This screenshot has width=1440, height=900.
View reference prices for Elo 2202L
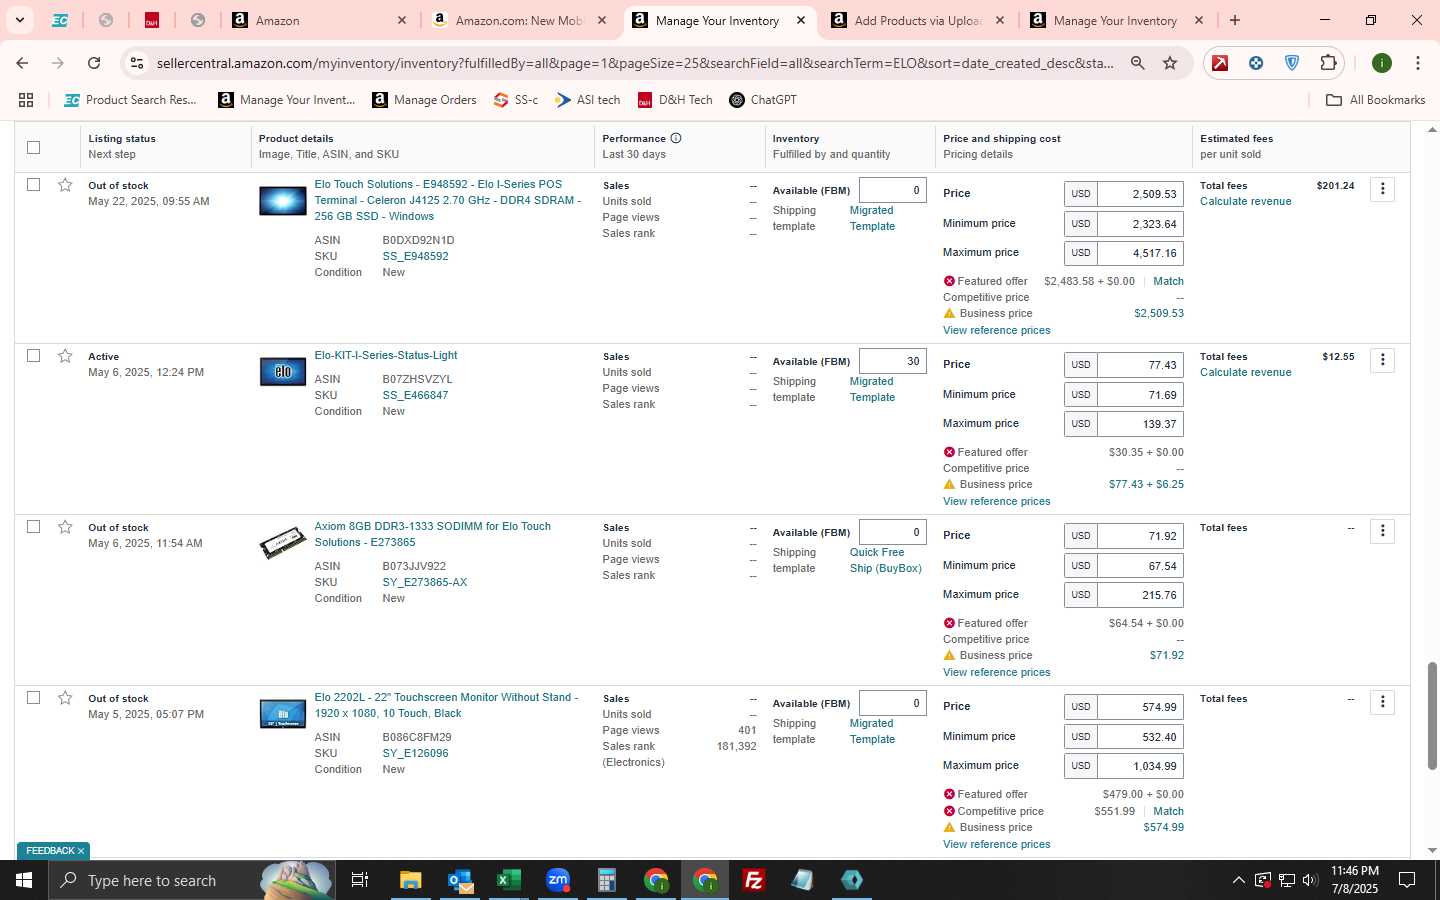pyautogui.click(x=996, y=844)
